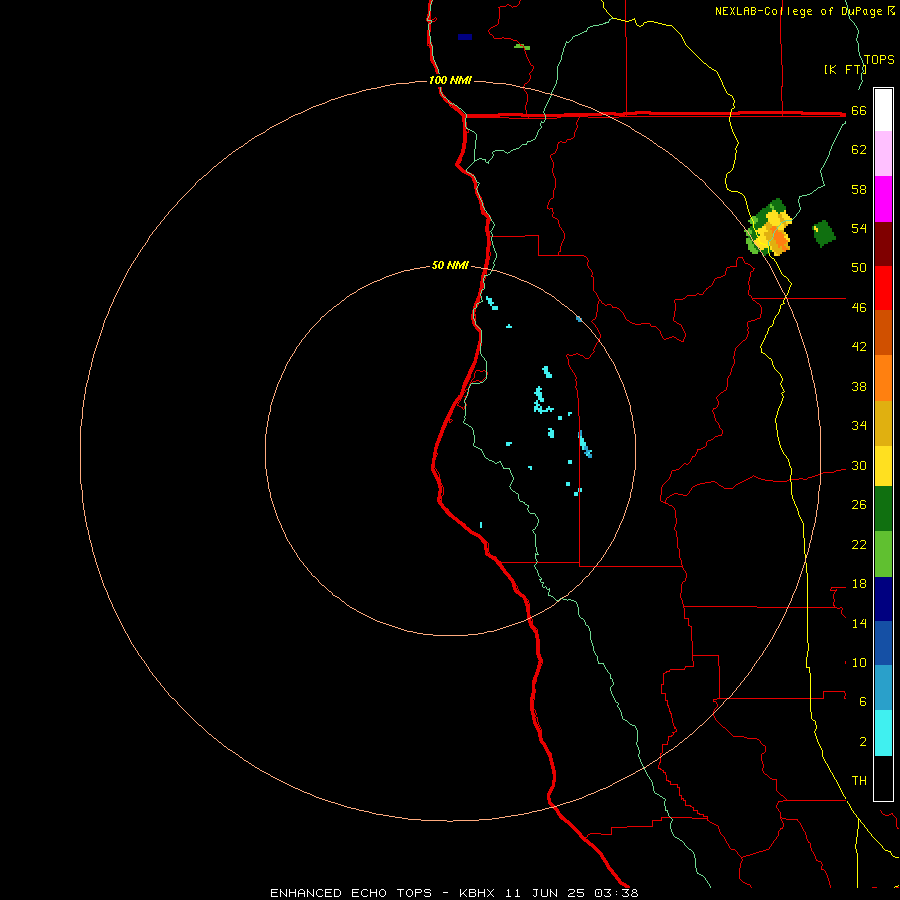This screenshot has width=900, height=900.
Task: Click the 14 legend value
Action: tap(859, 623)
